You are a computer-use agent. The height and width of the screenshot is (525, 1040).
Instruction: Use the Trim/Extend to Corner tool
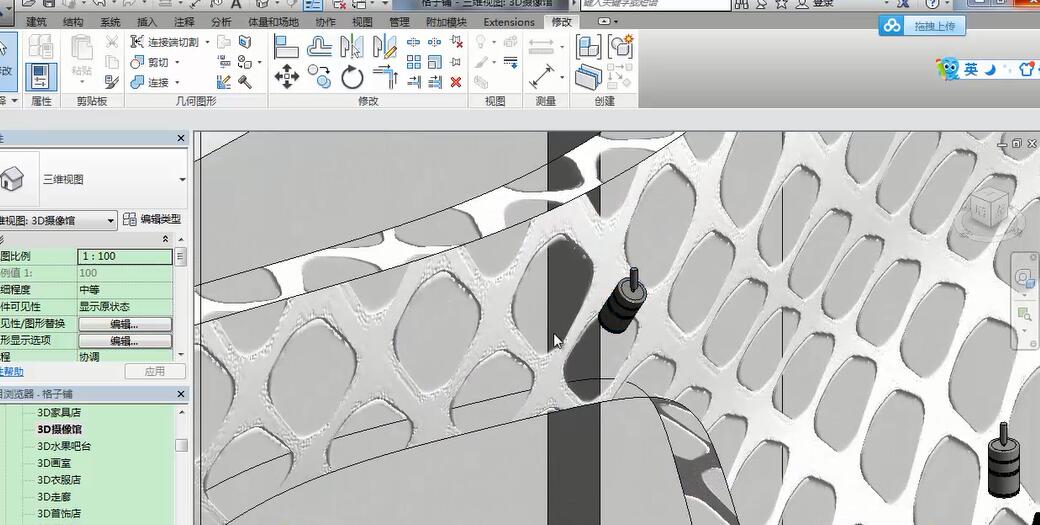coord(385,77)
